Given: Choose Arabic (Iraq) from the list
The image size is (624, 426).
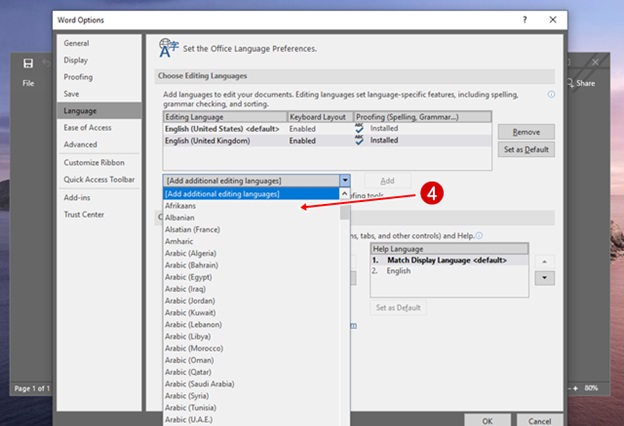Looking at the screenshot, I should coord(251,289).
